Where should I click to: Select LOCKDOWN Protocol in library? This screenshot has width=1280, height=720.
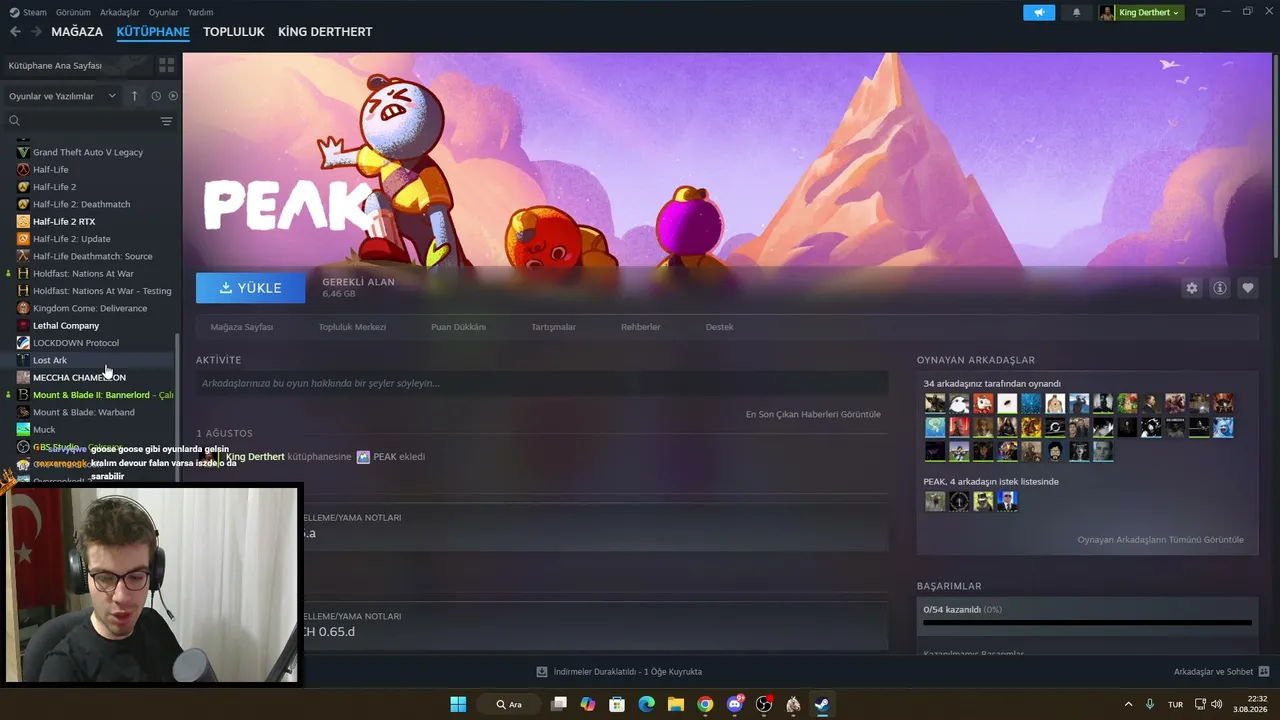pos(76,343)
